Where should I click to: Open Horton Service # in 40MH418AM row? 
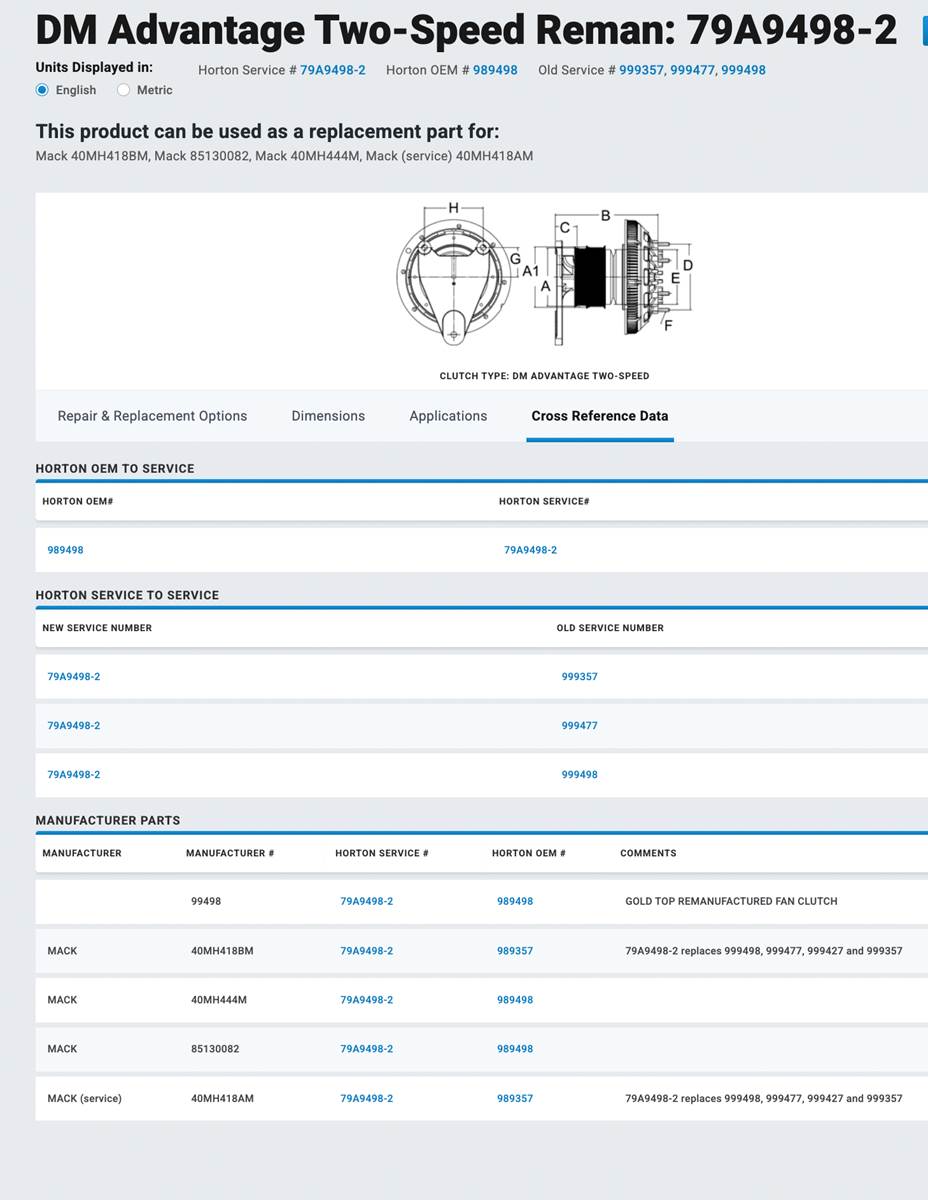(367, 1098)
